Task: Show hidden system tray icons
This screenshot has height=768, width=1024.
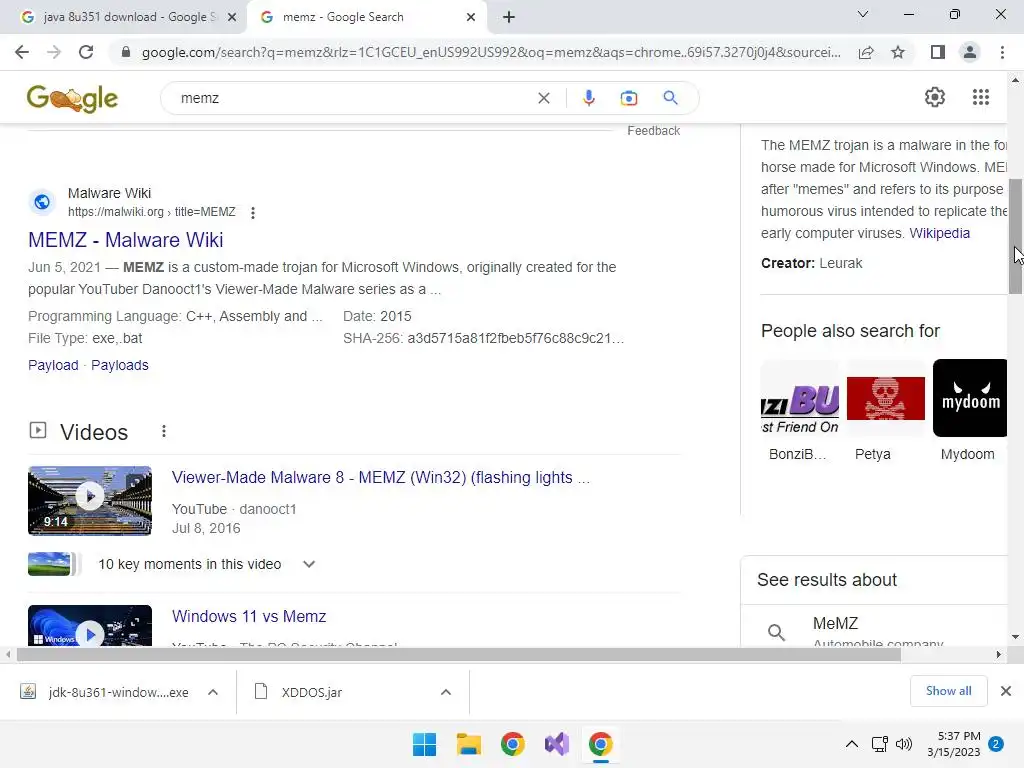Action: tap(852, 744)
